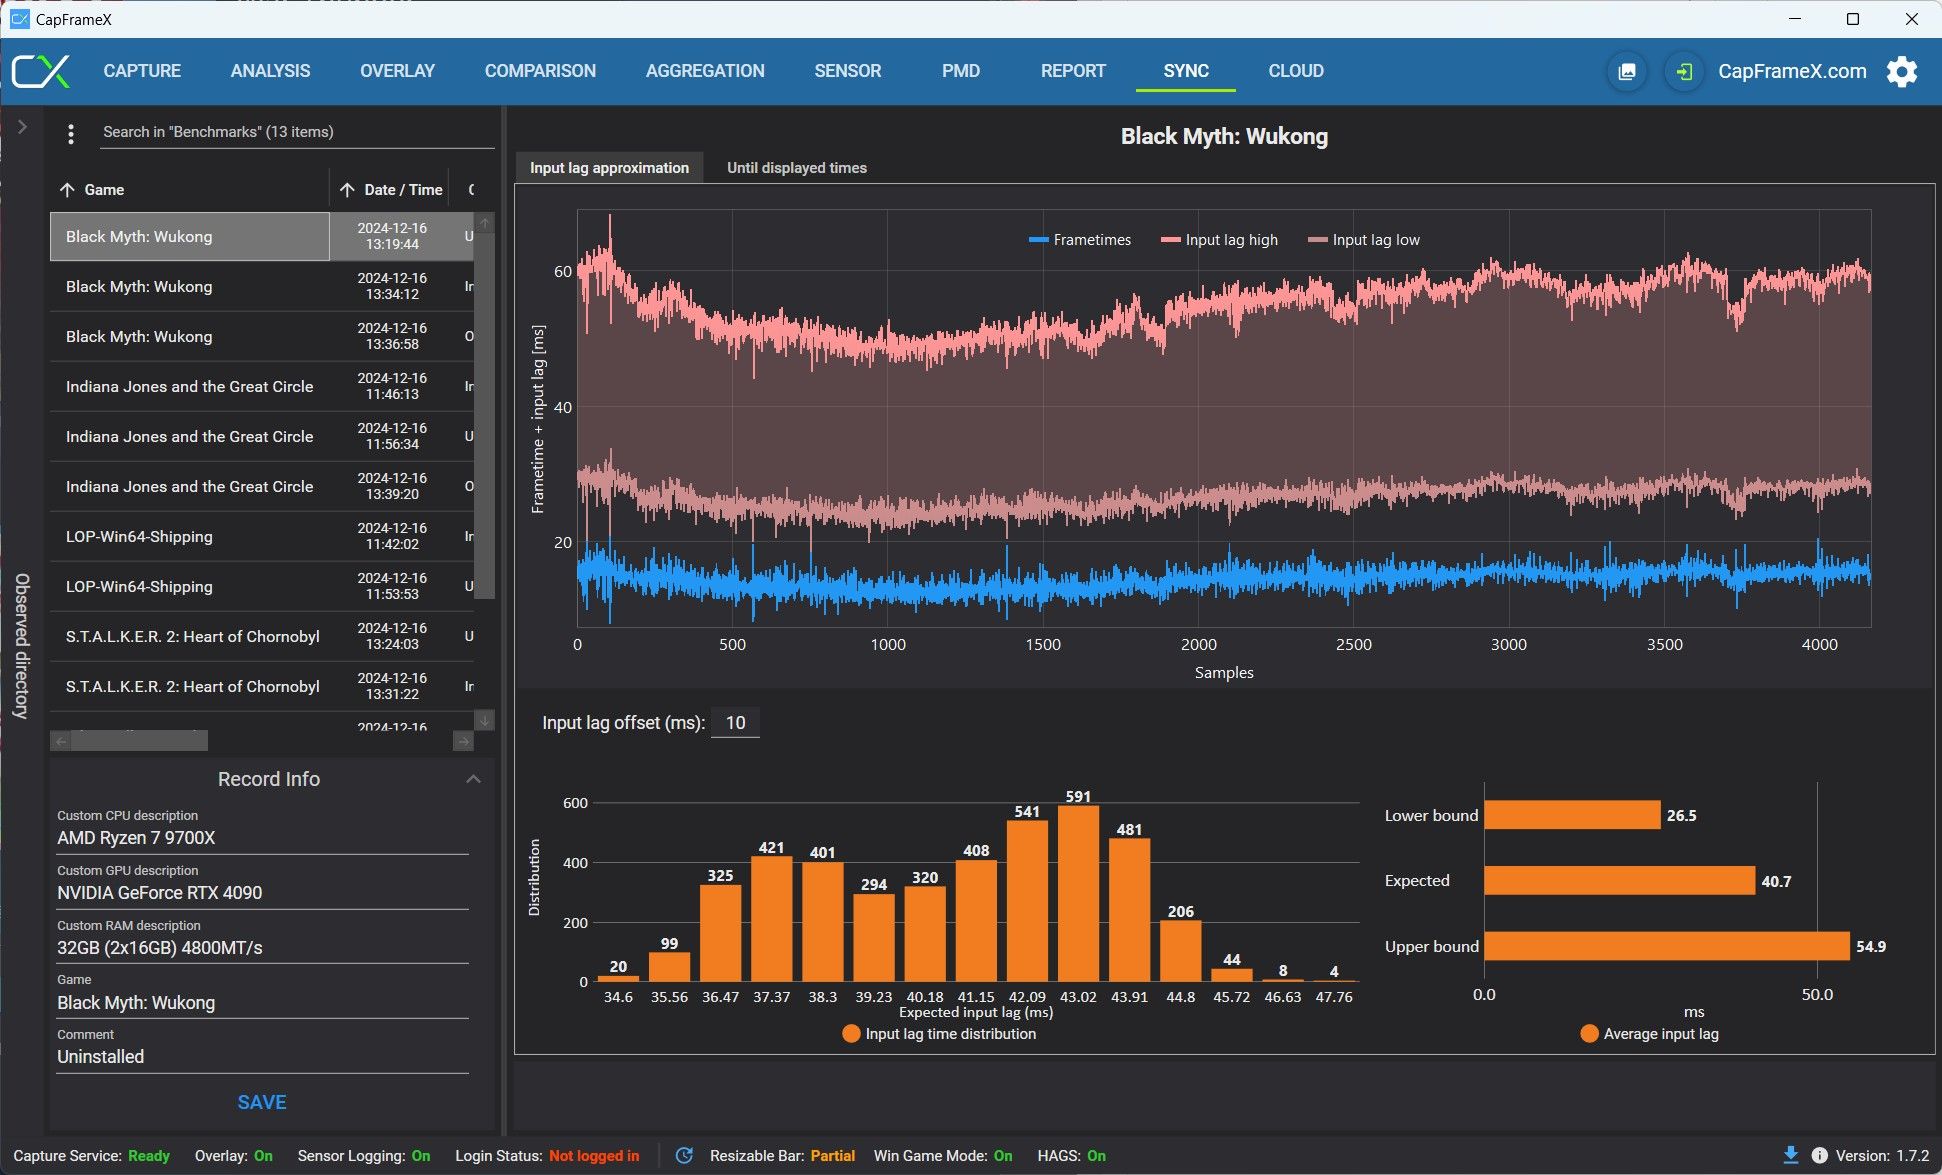The height and width of the screenshot is (1175, 1942).
Task: Click scroll-down arrow of record list
Action: [485, 720]
